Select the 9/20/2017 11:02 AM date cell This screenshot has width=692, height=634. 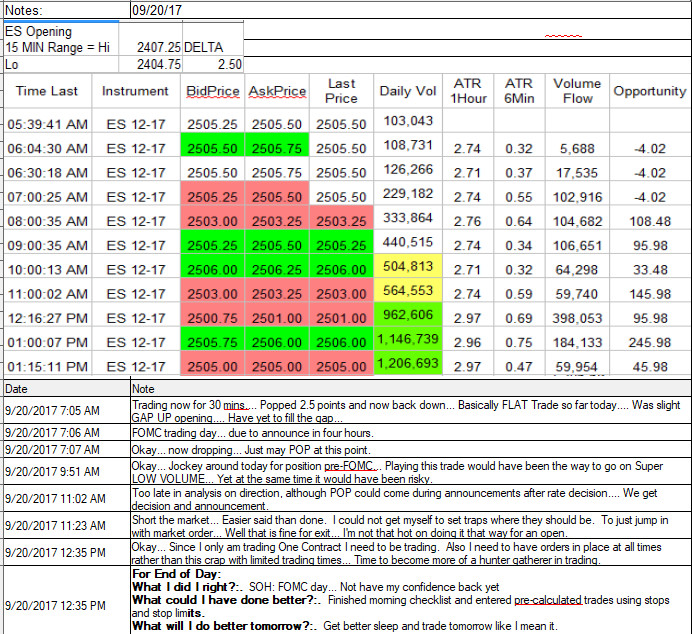coord(67,499)
